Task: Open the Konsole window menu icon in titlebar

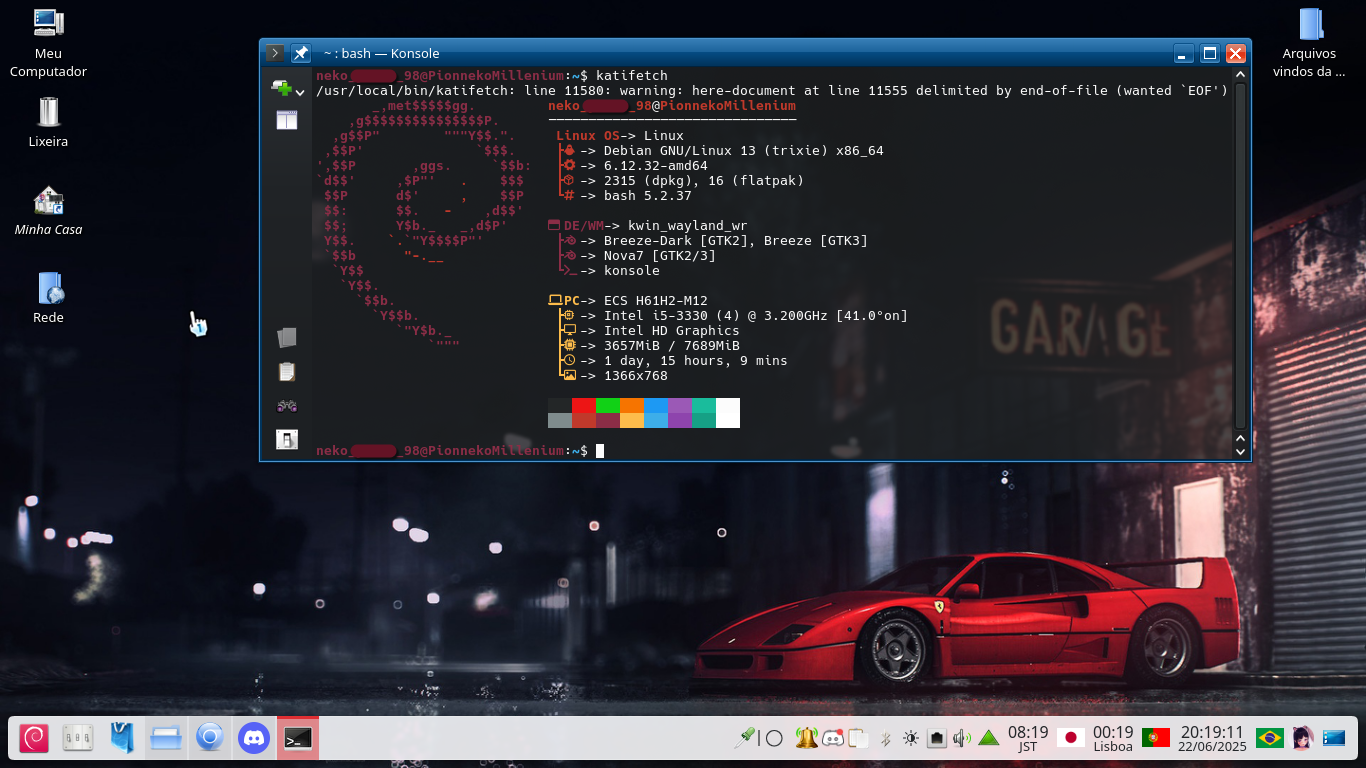Action: pyautogui.click(x=275, y=53)
